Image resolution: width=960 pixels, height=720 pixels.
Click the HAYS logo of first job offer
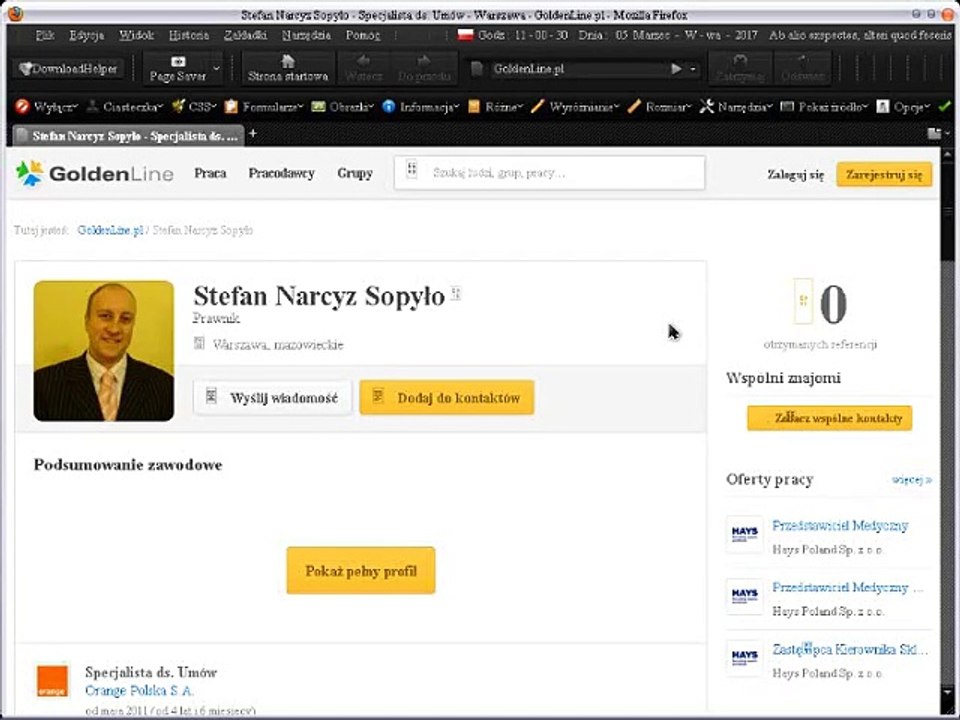click(744, 534)
